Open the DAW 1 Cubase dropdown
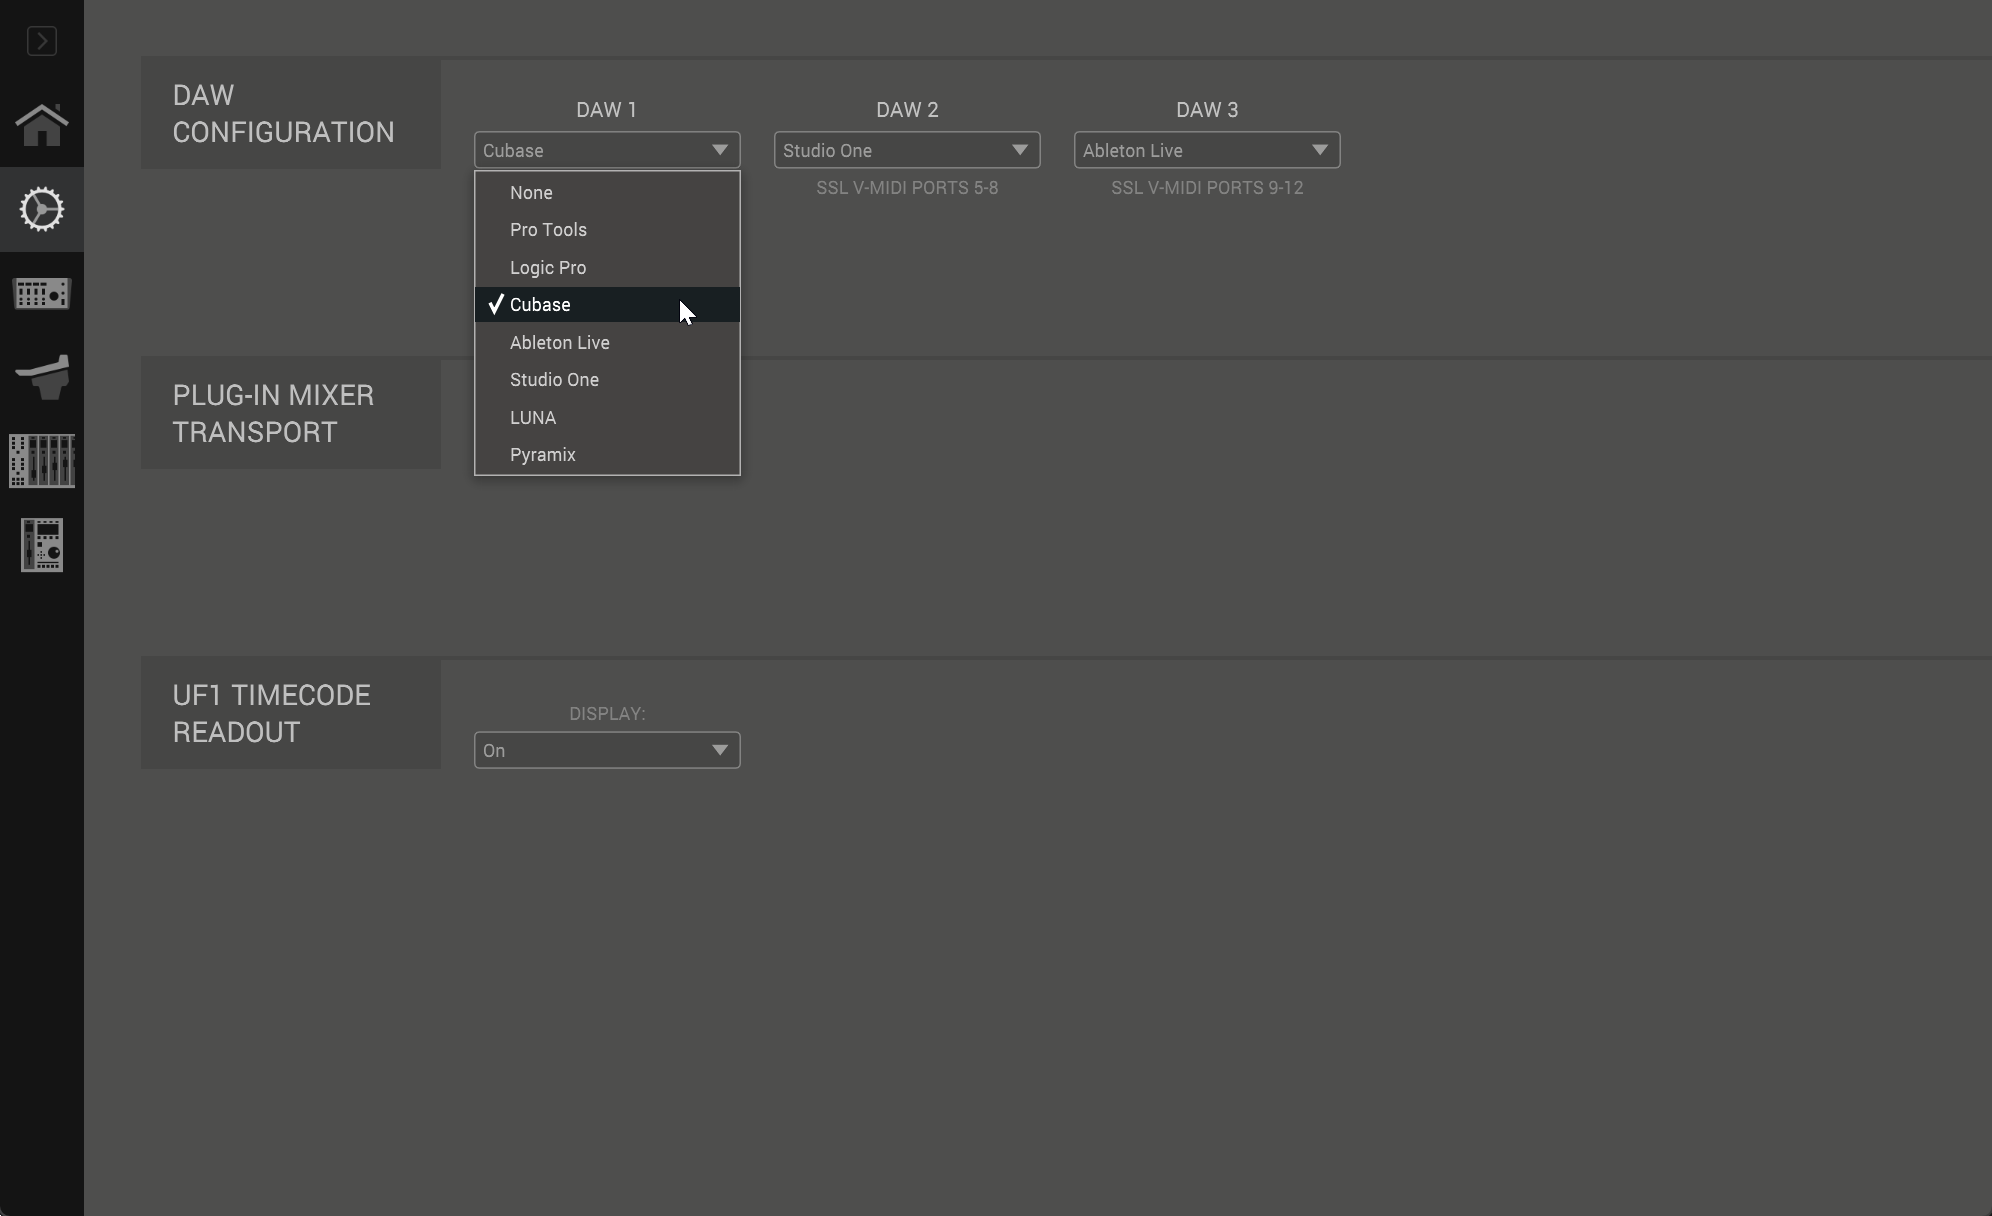 pos(607,150)
